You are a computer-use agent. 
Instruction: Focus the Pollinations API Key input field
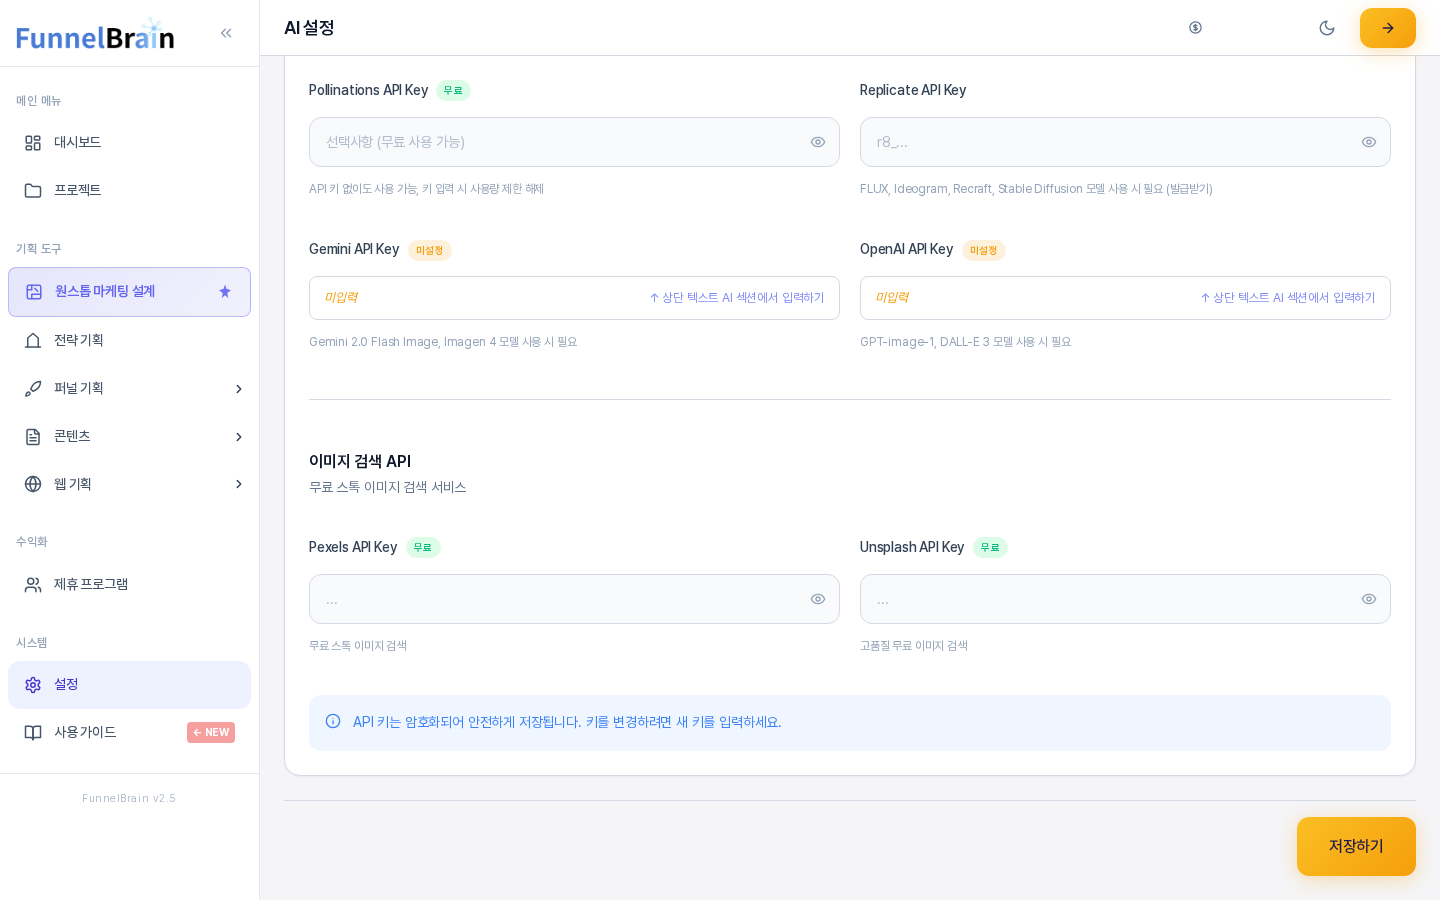[x=574, y=142]
